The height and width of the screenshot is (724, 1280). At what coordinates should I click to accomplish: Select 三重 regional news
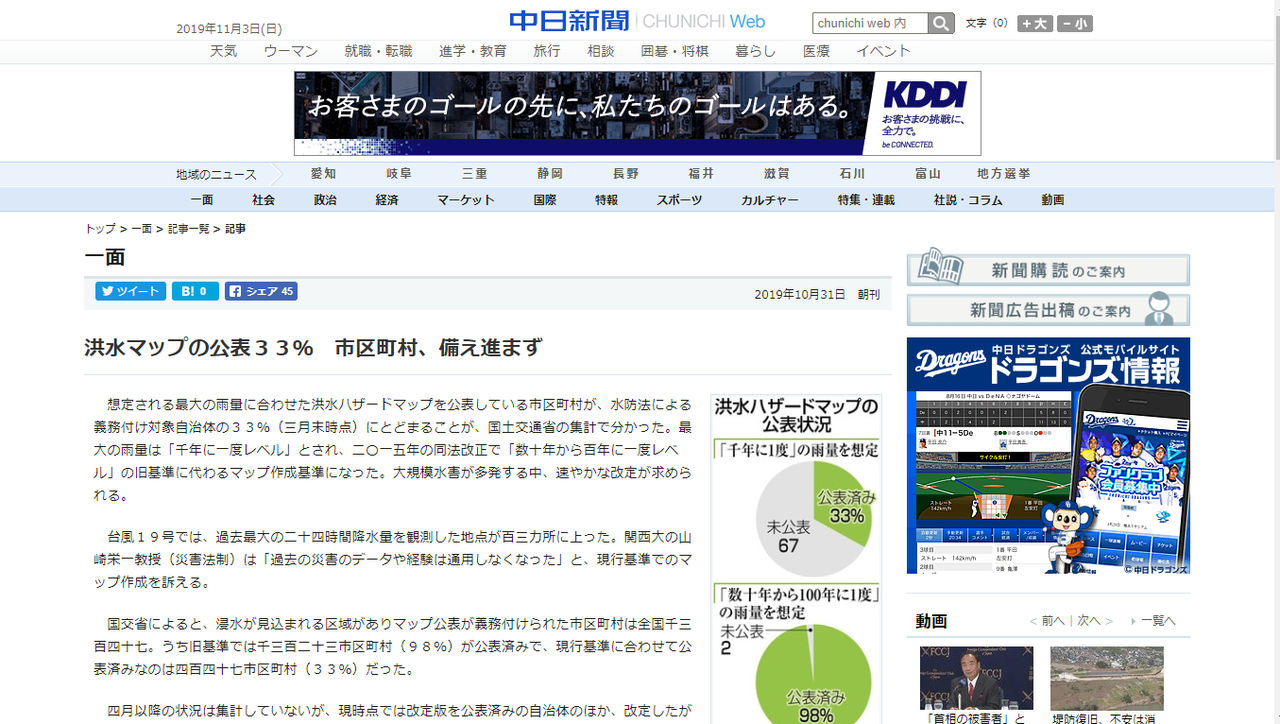[475, 174]
